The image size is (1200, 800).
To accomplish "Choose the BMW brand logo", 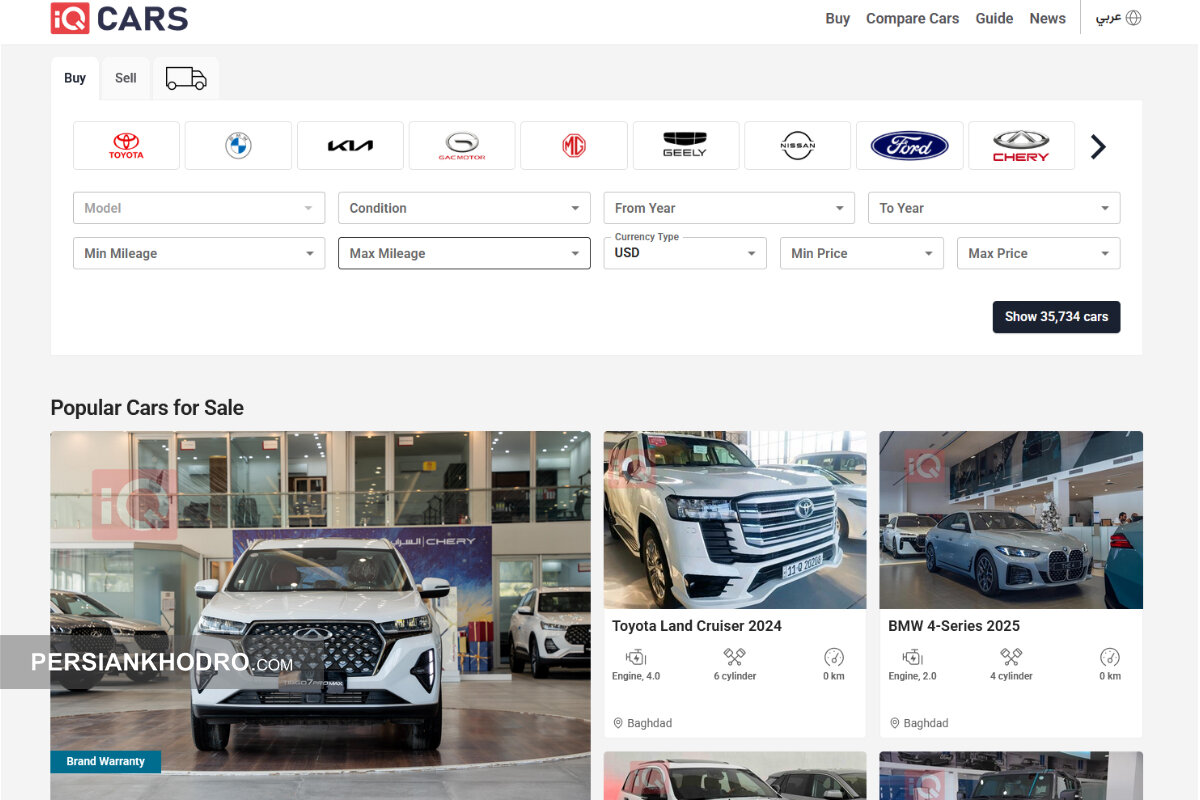I will click(238, 146).
